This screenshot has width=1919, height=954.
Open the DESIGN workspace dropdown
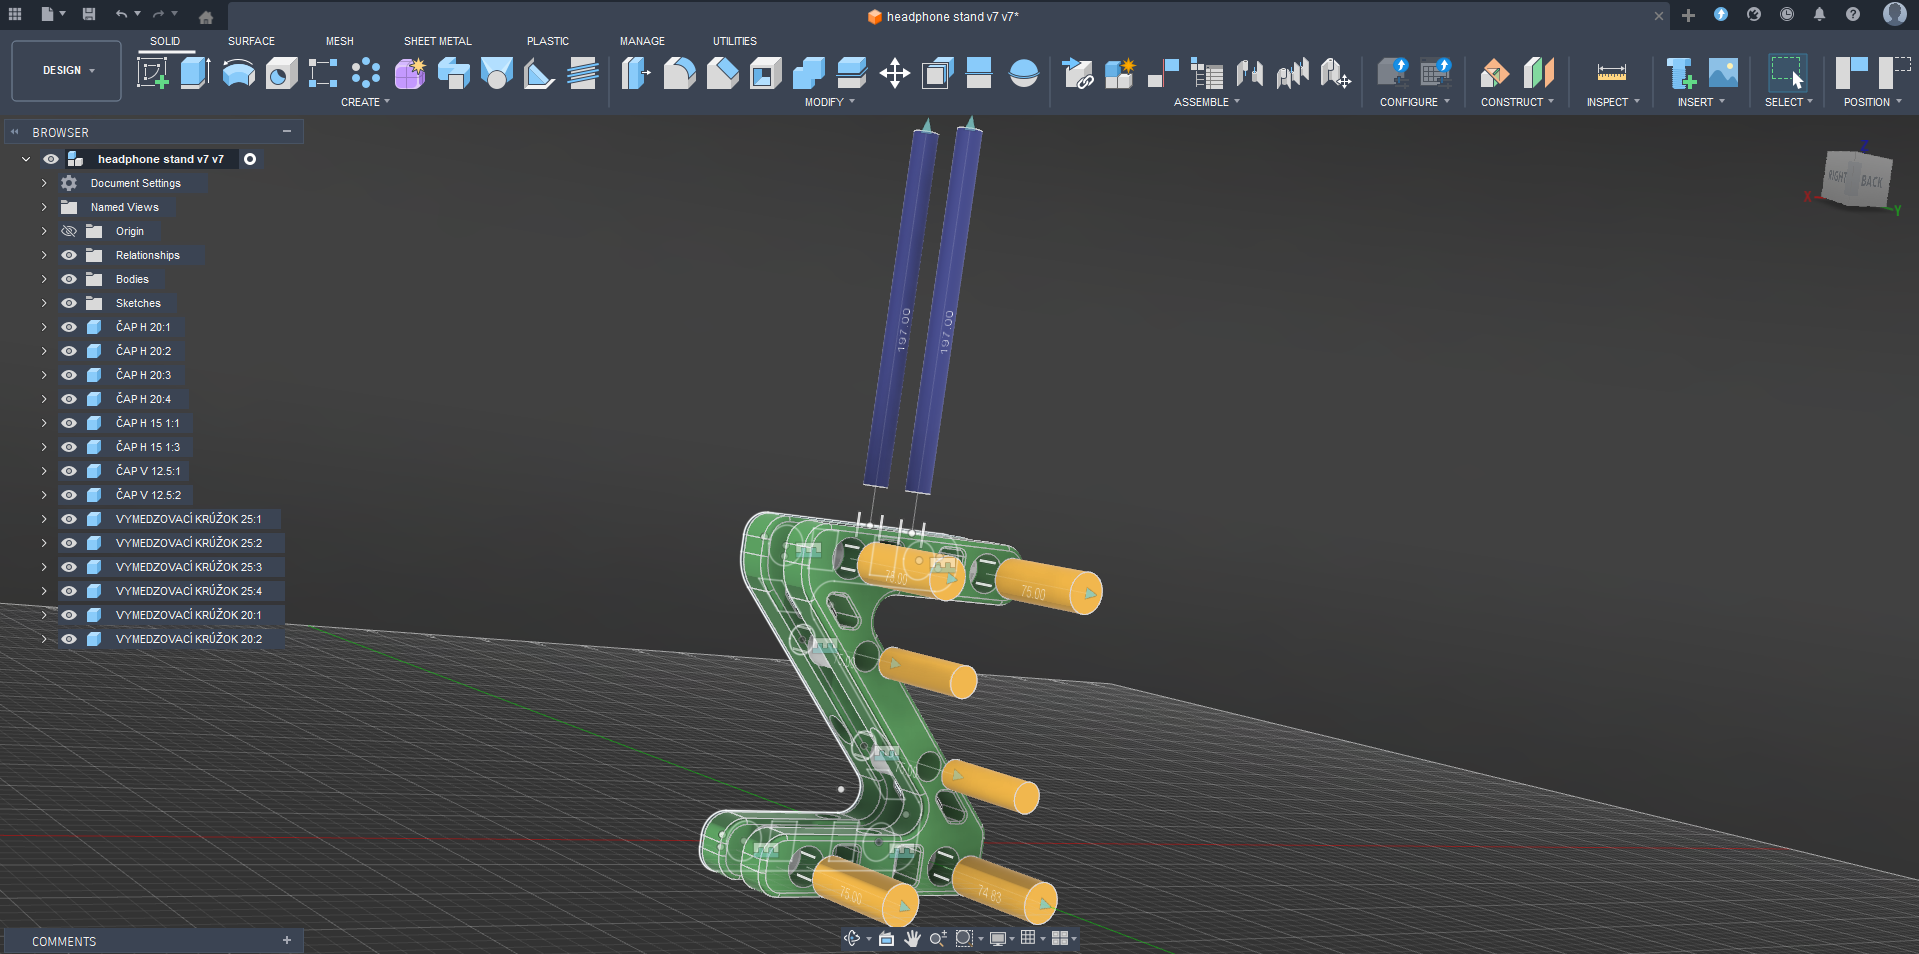(x=67, y=71)
